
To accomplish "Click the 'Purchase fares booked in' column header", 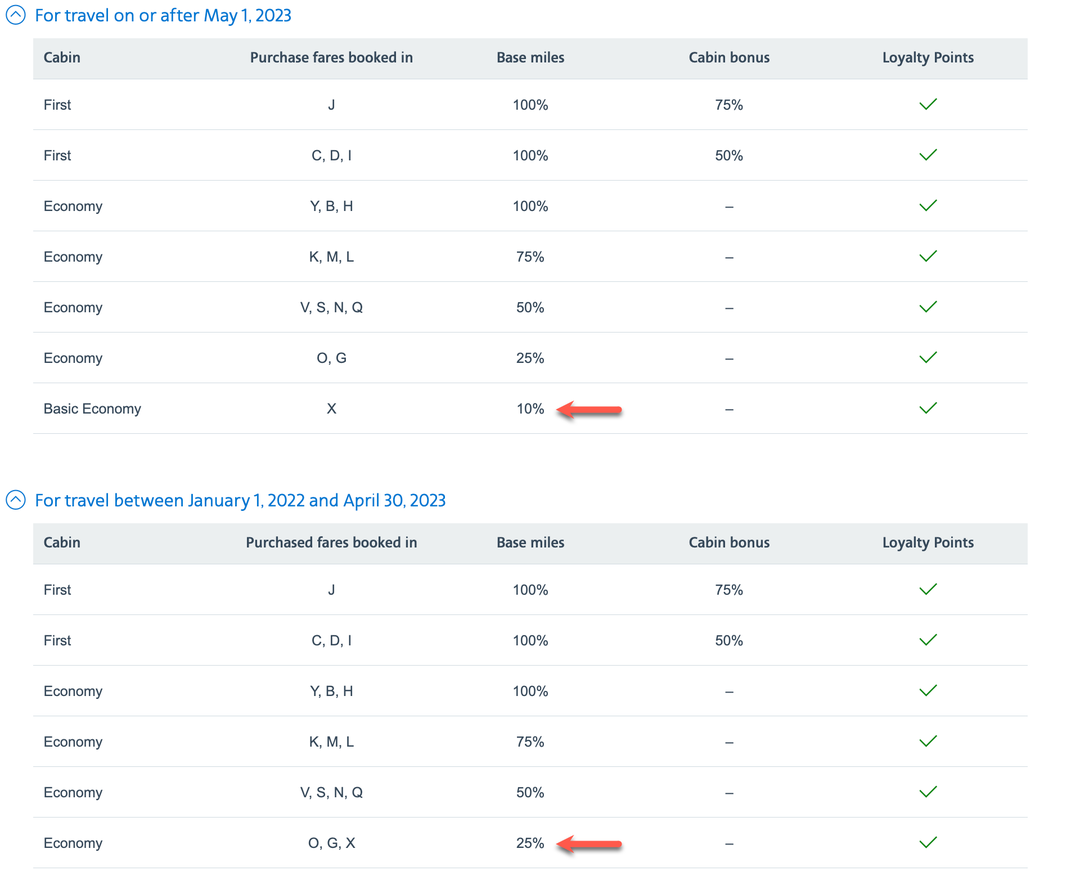I will tap(331, 58).
